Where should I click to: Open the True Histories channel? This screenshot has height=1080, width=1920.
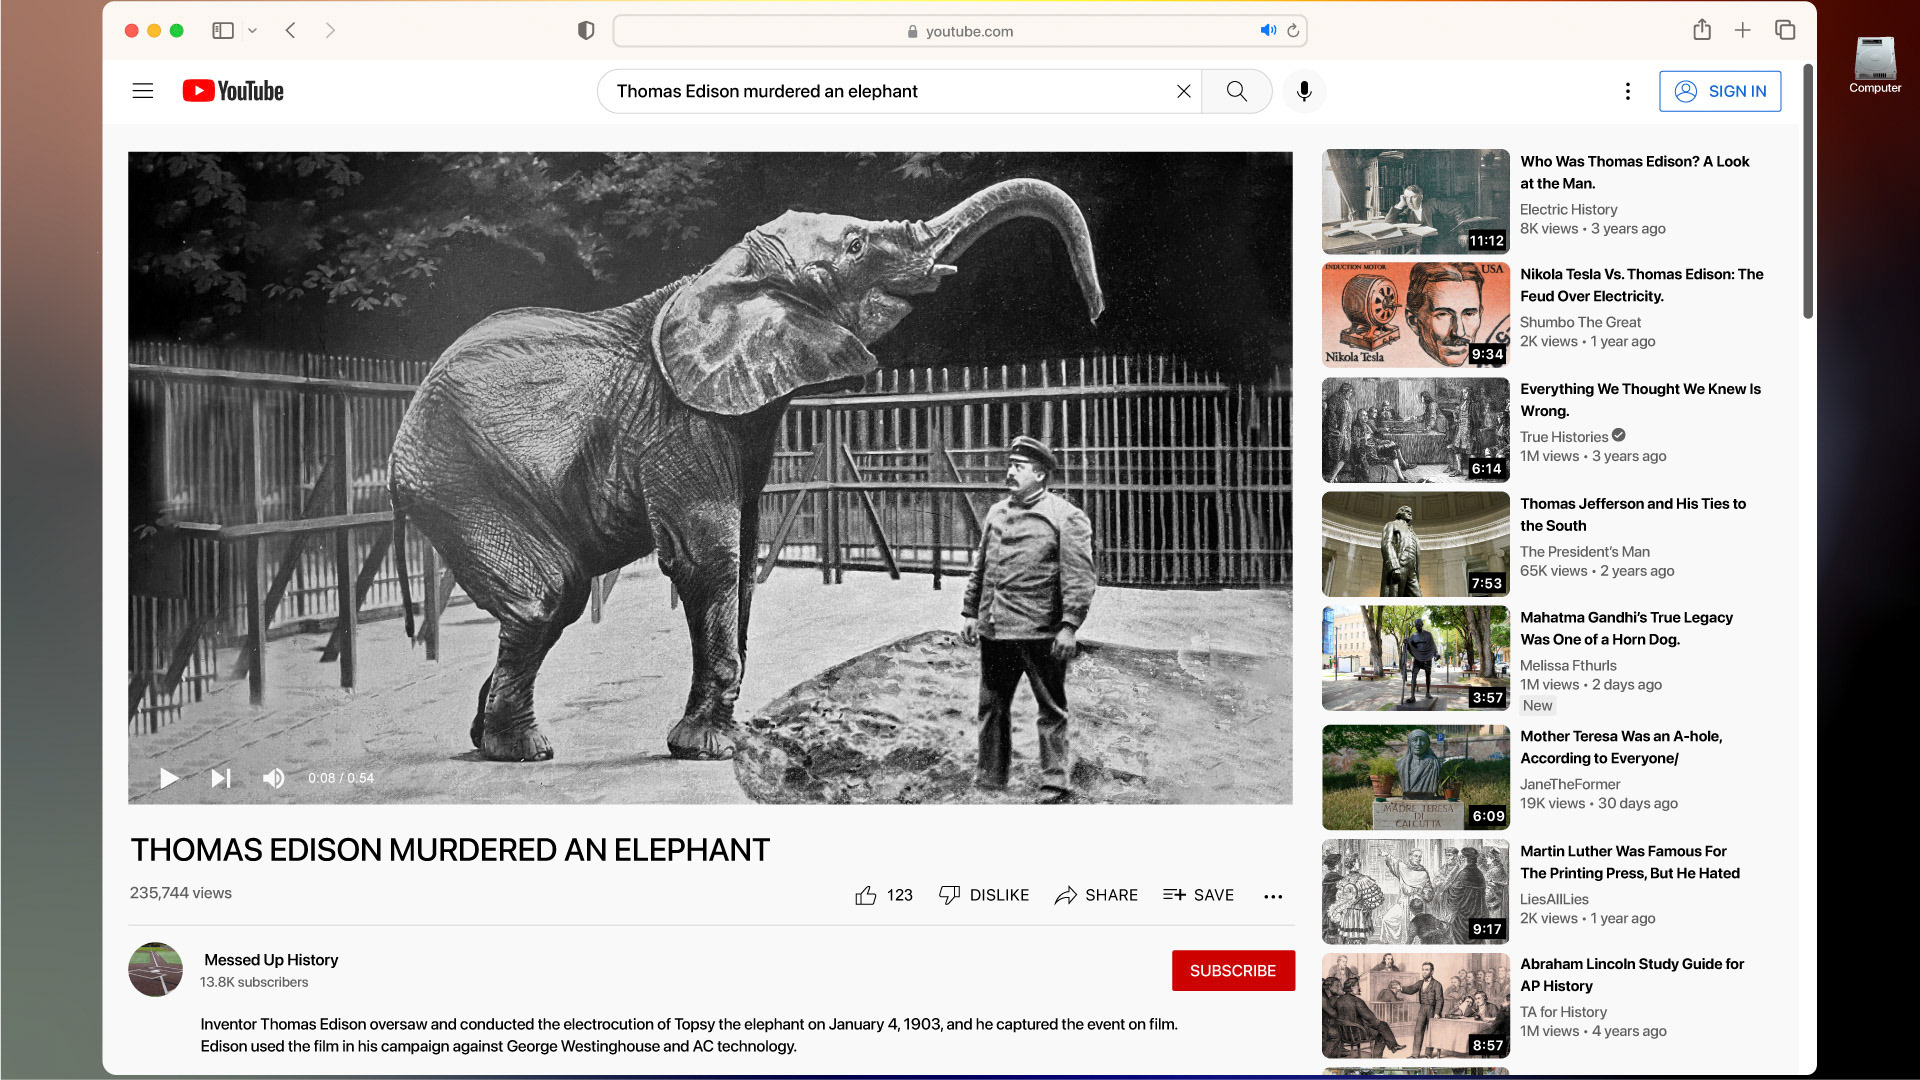[x=1564, y=437]
